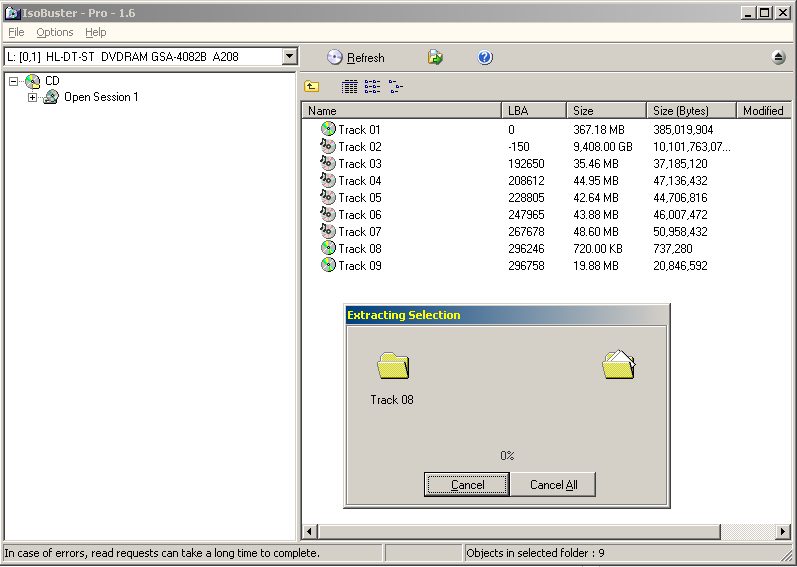Click 'Objects in selected folder : 9' status
797x567 pixels.
[536, 553]
